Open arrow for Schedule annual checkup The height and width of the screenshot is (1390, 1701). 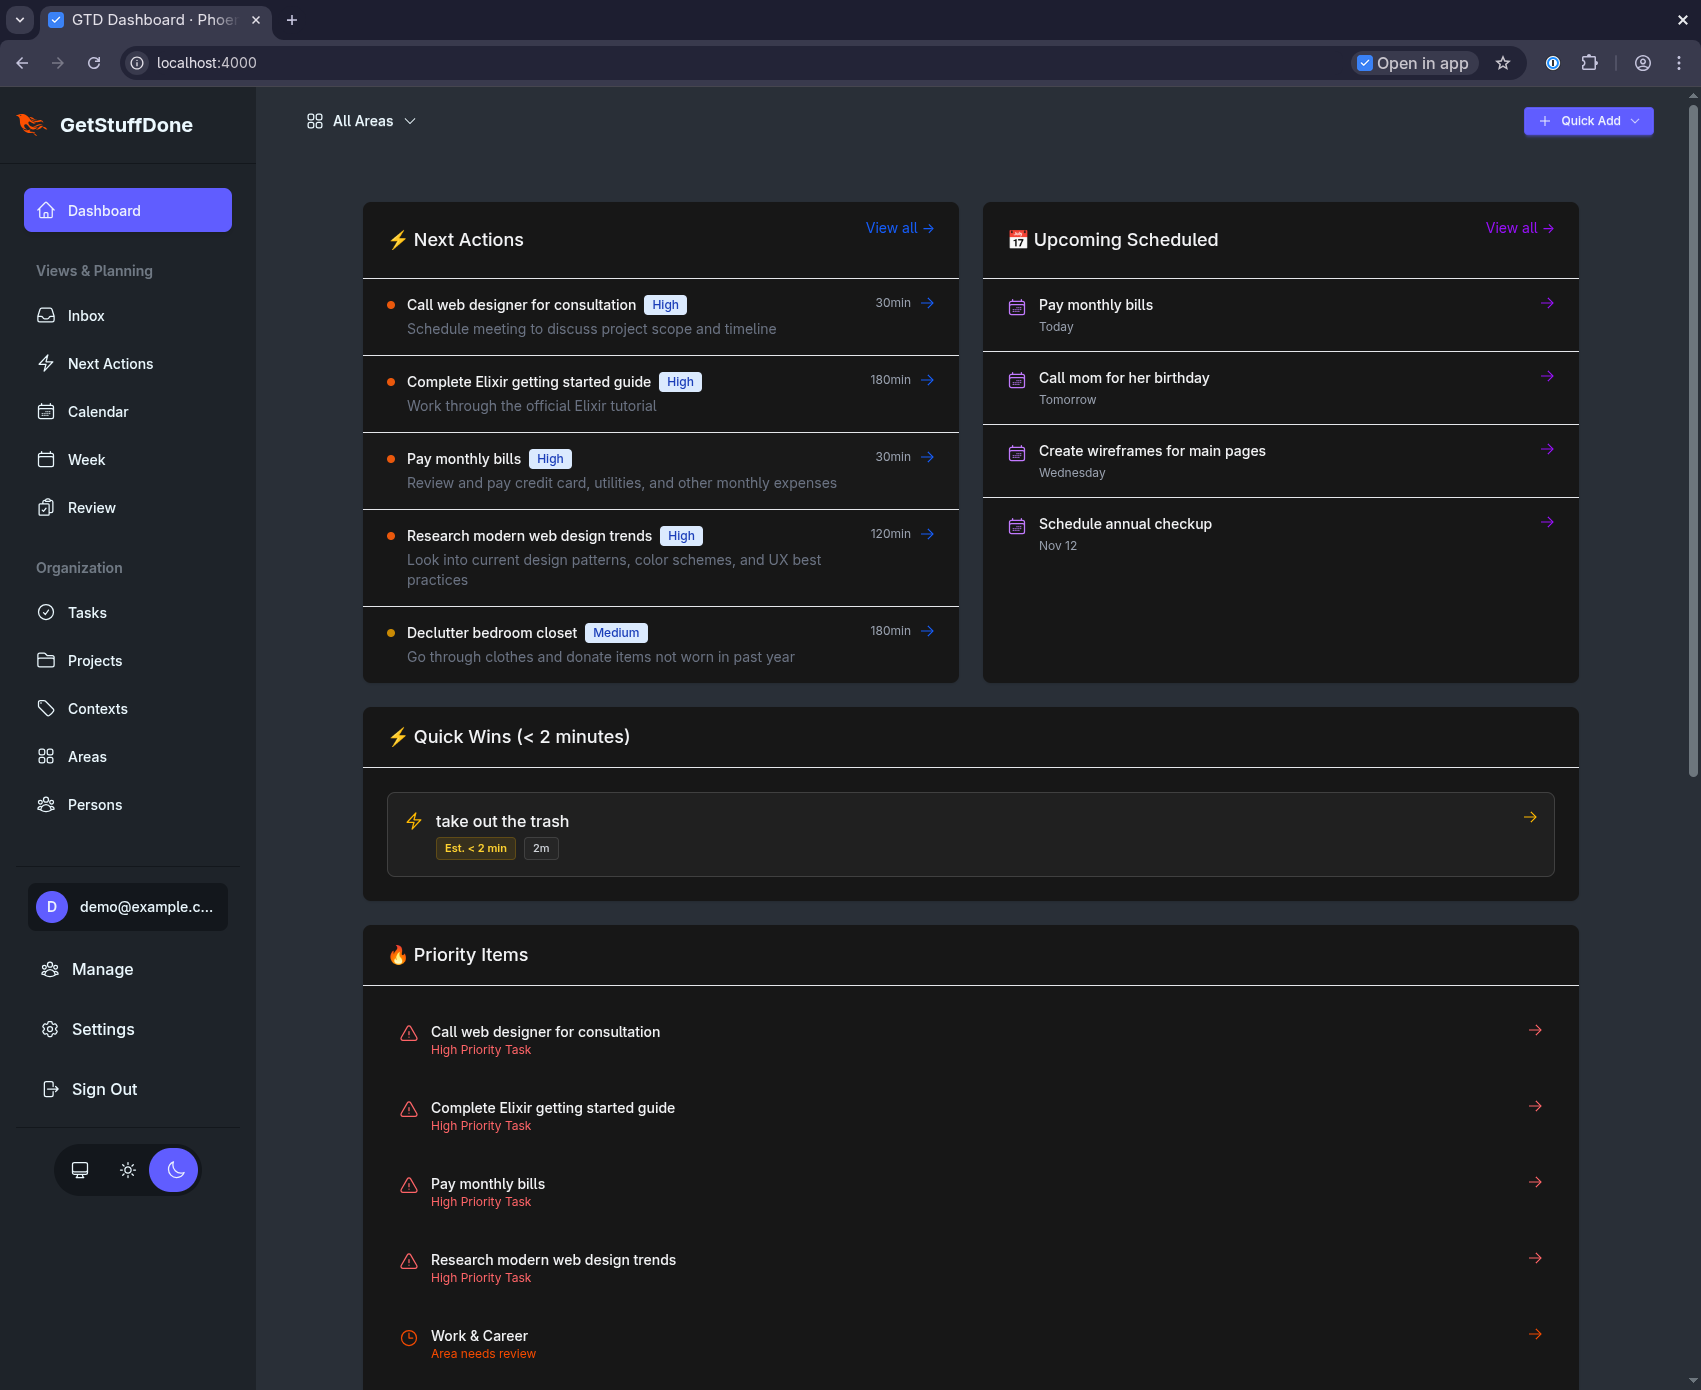1547,522
